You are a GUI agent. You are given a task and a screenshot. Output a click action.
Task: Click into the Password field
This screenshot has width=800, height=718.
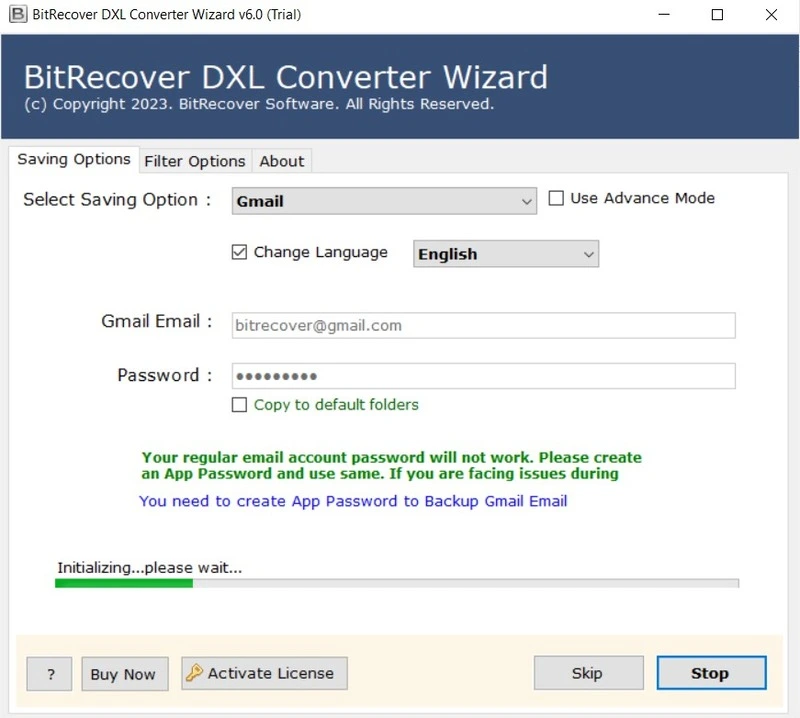(x=483, y=376)
